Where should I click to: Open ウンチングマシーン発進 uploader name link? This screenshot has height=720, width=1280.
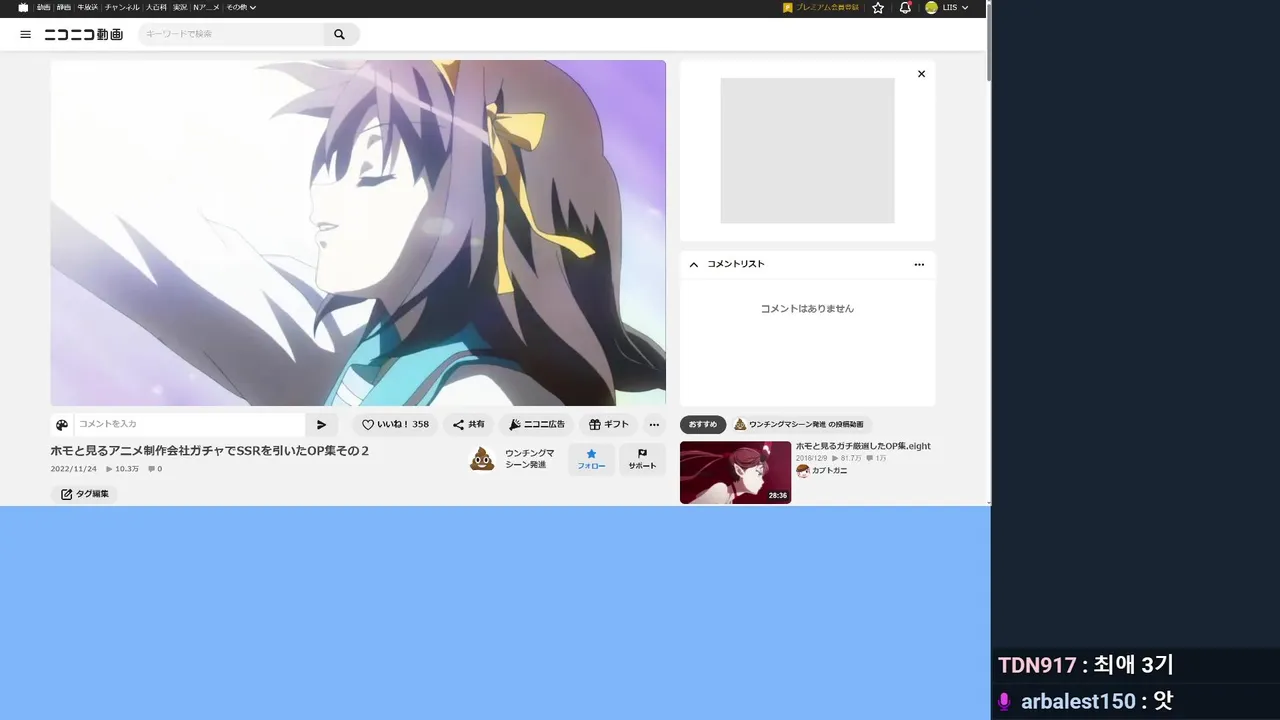point(529,459)
